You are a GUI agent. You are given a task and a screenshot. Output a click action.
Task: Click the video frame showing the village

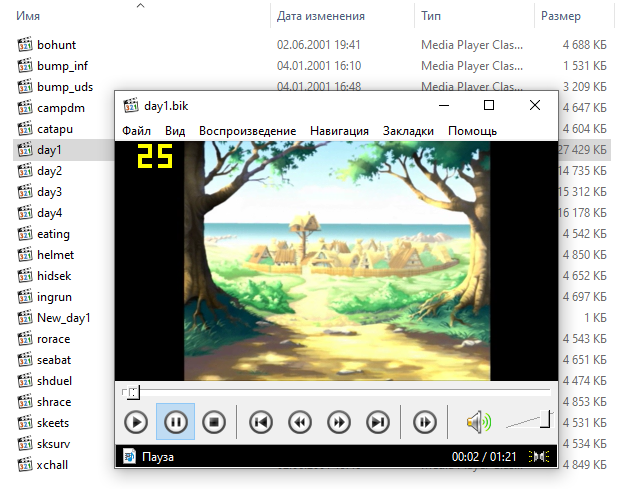[337, 261]
